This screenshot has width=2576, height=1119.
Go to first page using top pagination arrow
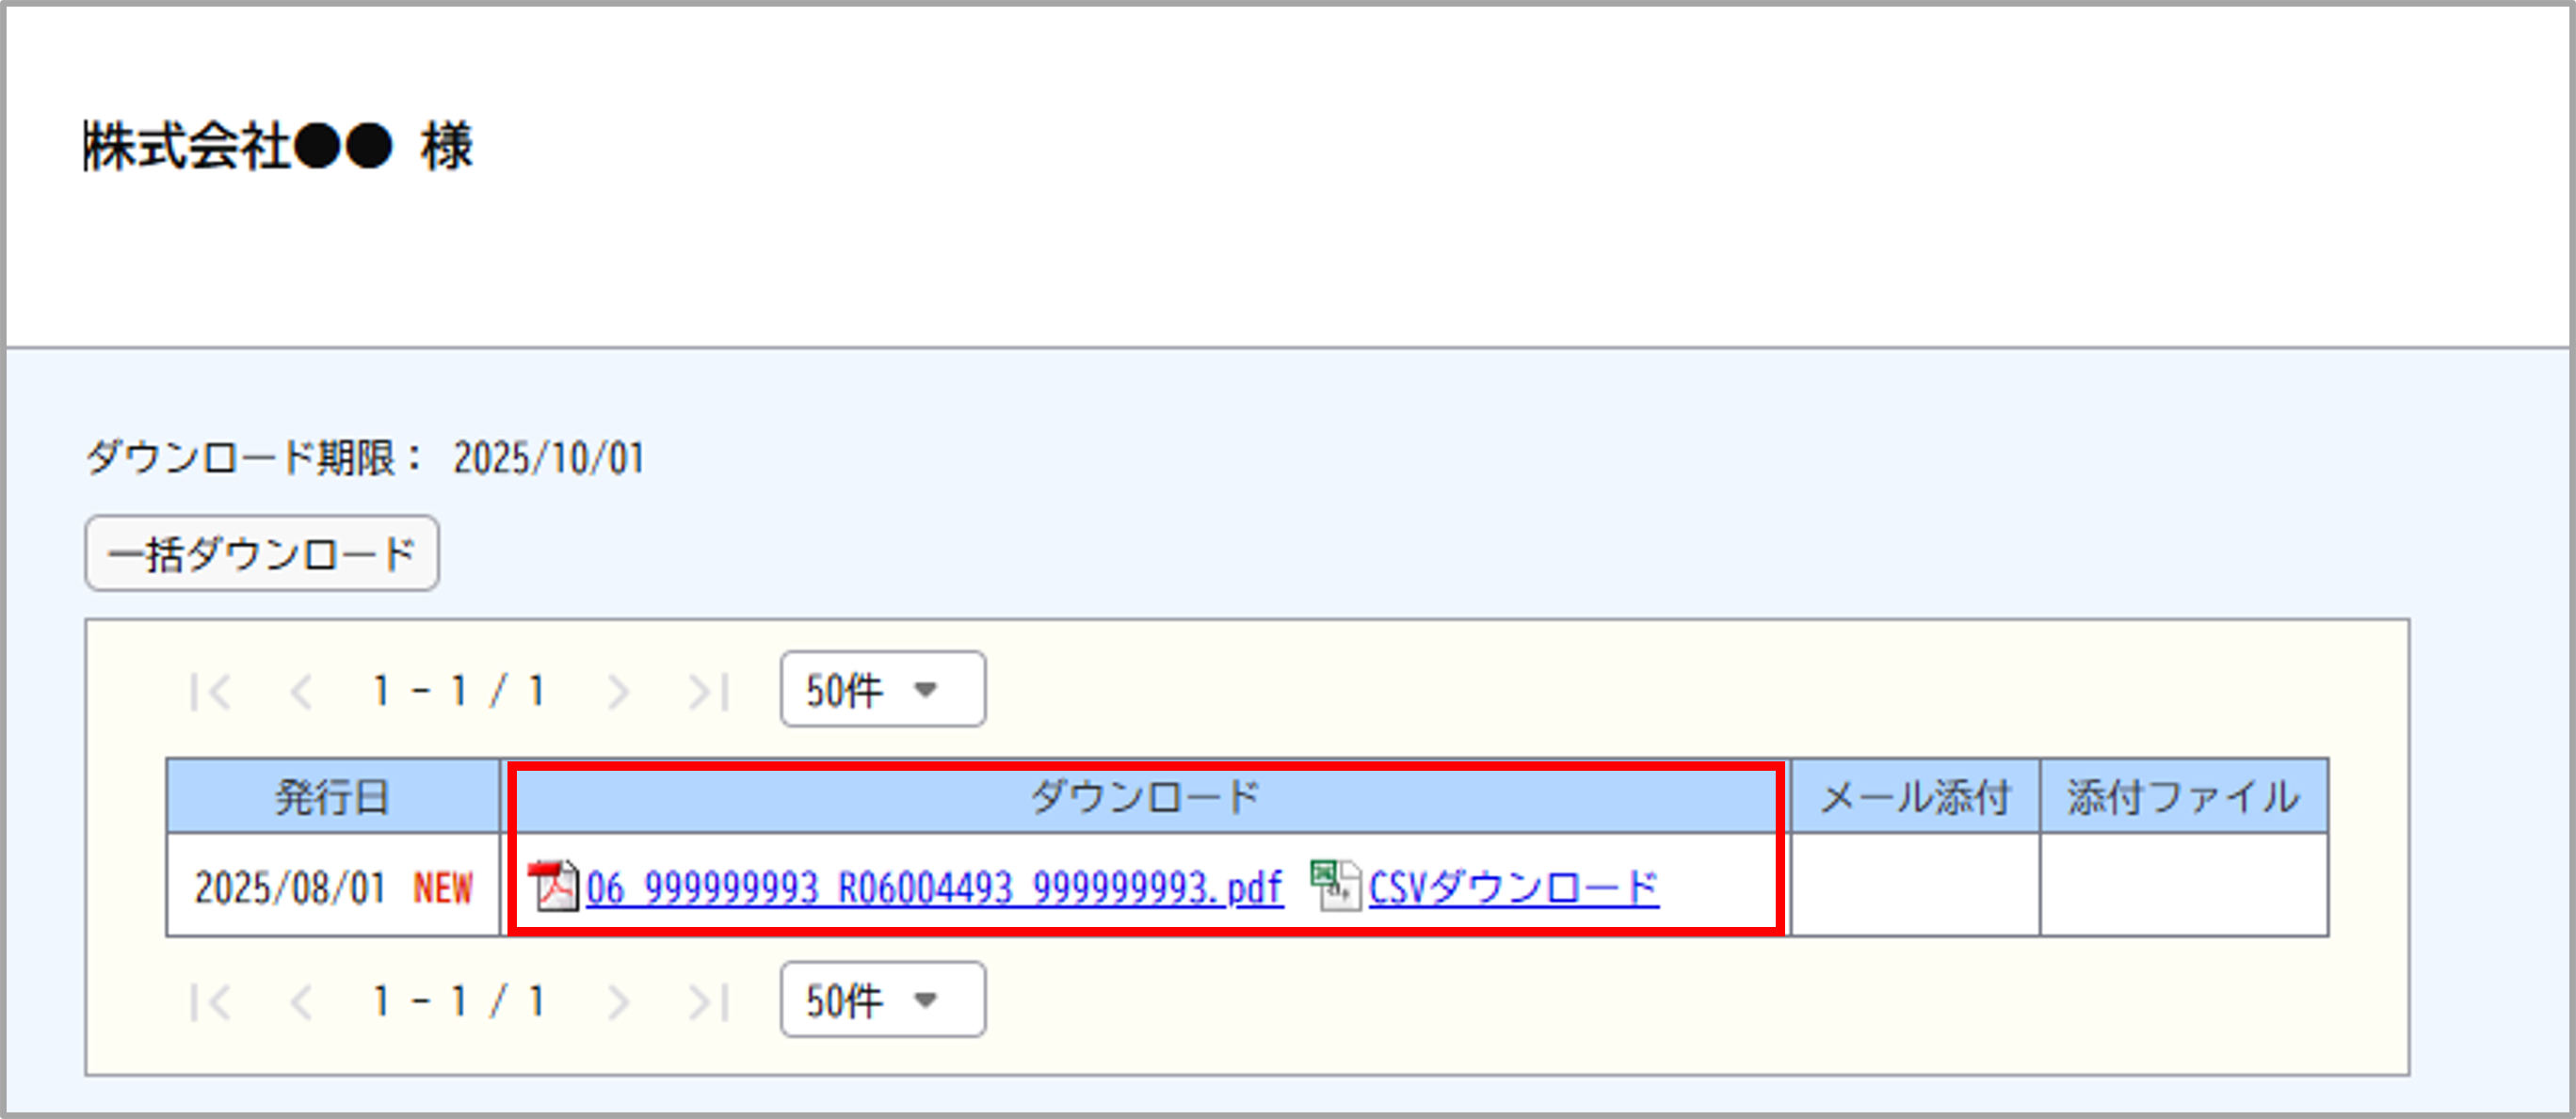click(210, 689)
